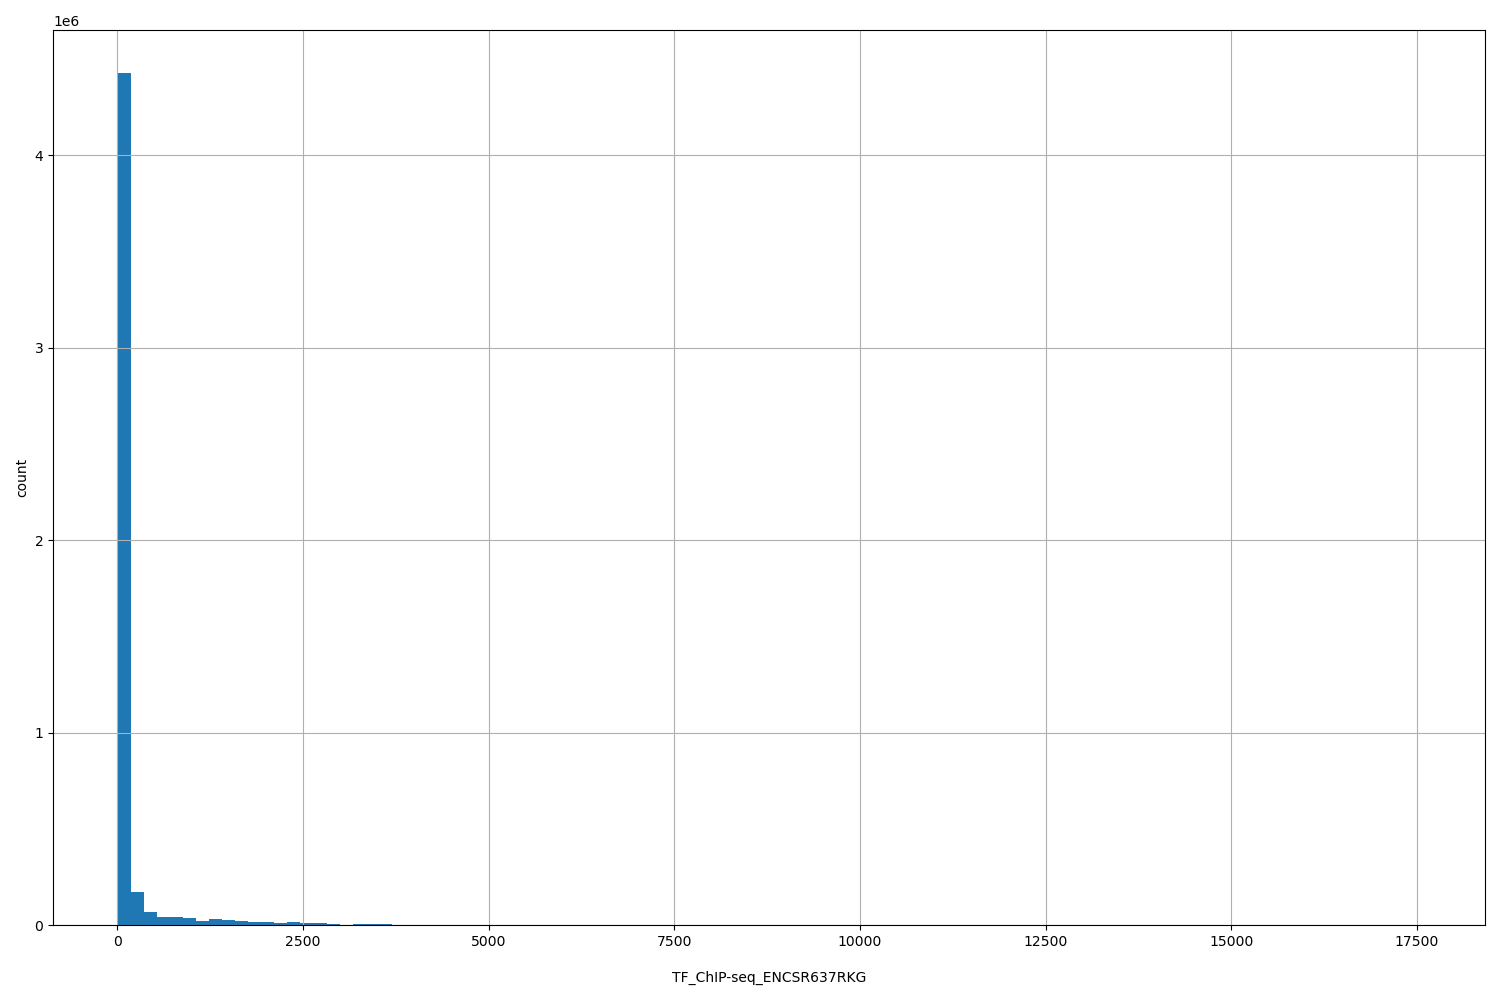Image resolution: width=1500 pixels, height=1000 pixels.
Task: Click the tallest histogram bar near zero
Action: [123, 500]
